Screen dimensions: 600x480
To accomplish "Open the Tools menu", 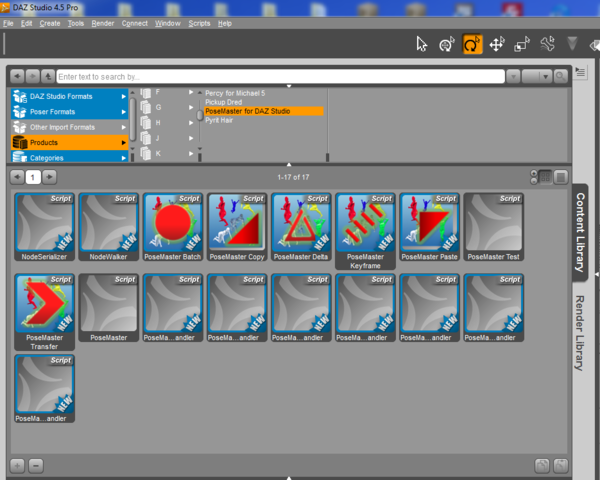I will click(x=76, y=23).
